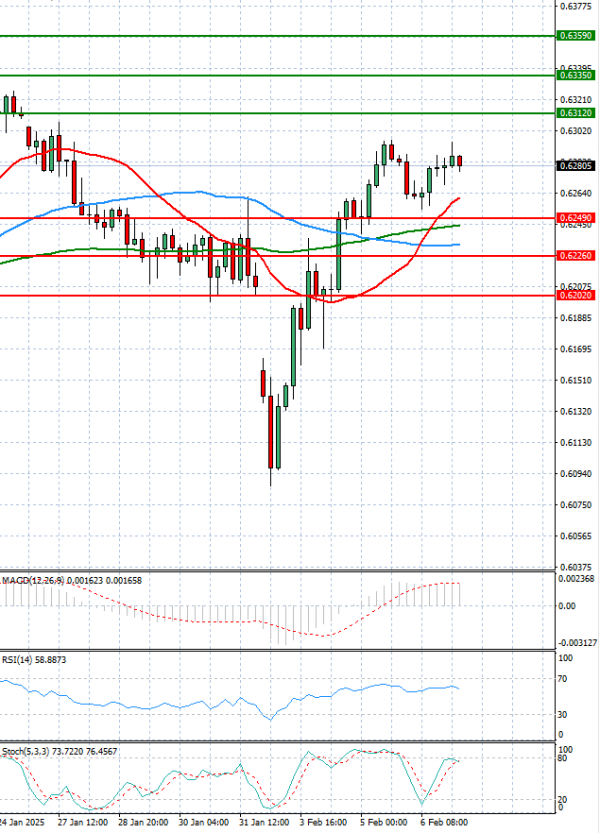Viewport: 600px width, 833px height.
Task: Select the black current price tag 0.62805
Action: (576, 166)
